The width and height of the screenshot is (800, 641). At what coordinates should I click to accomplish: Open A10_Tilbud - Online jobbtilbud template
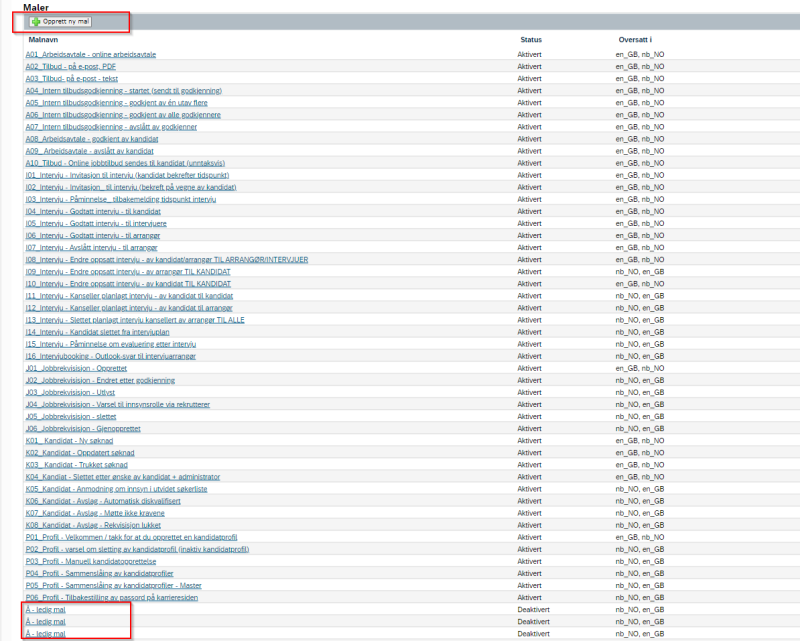pos(126,163)
